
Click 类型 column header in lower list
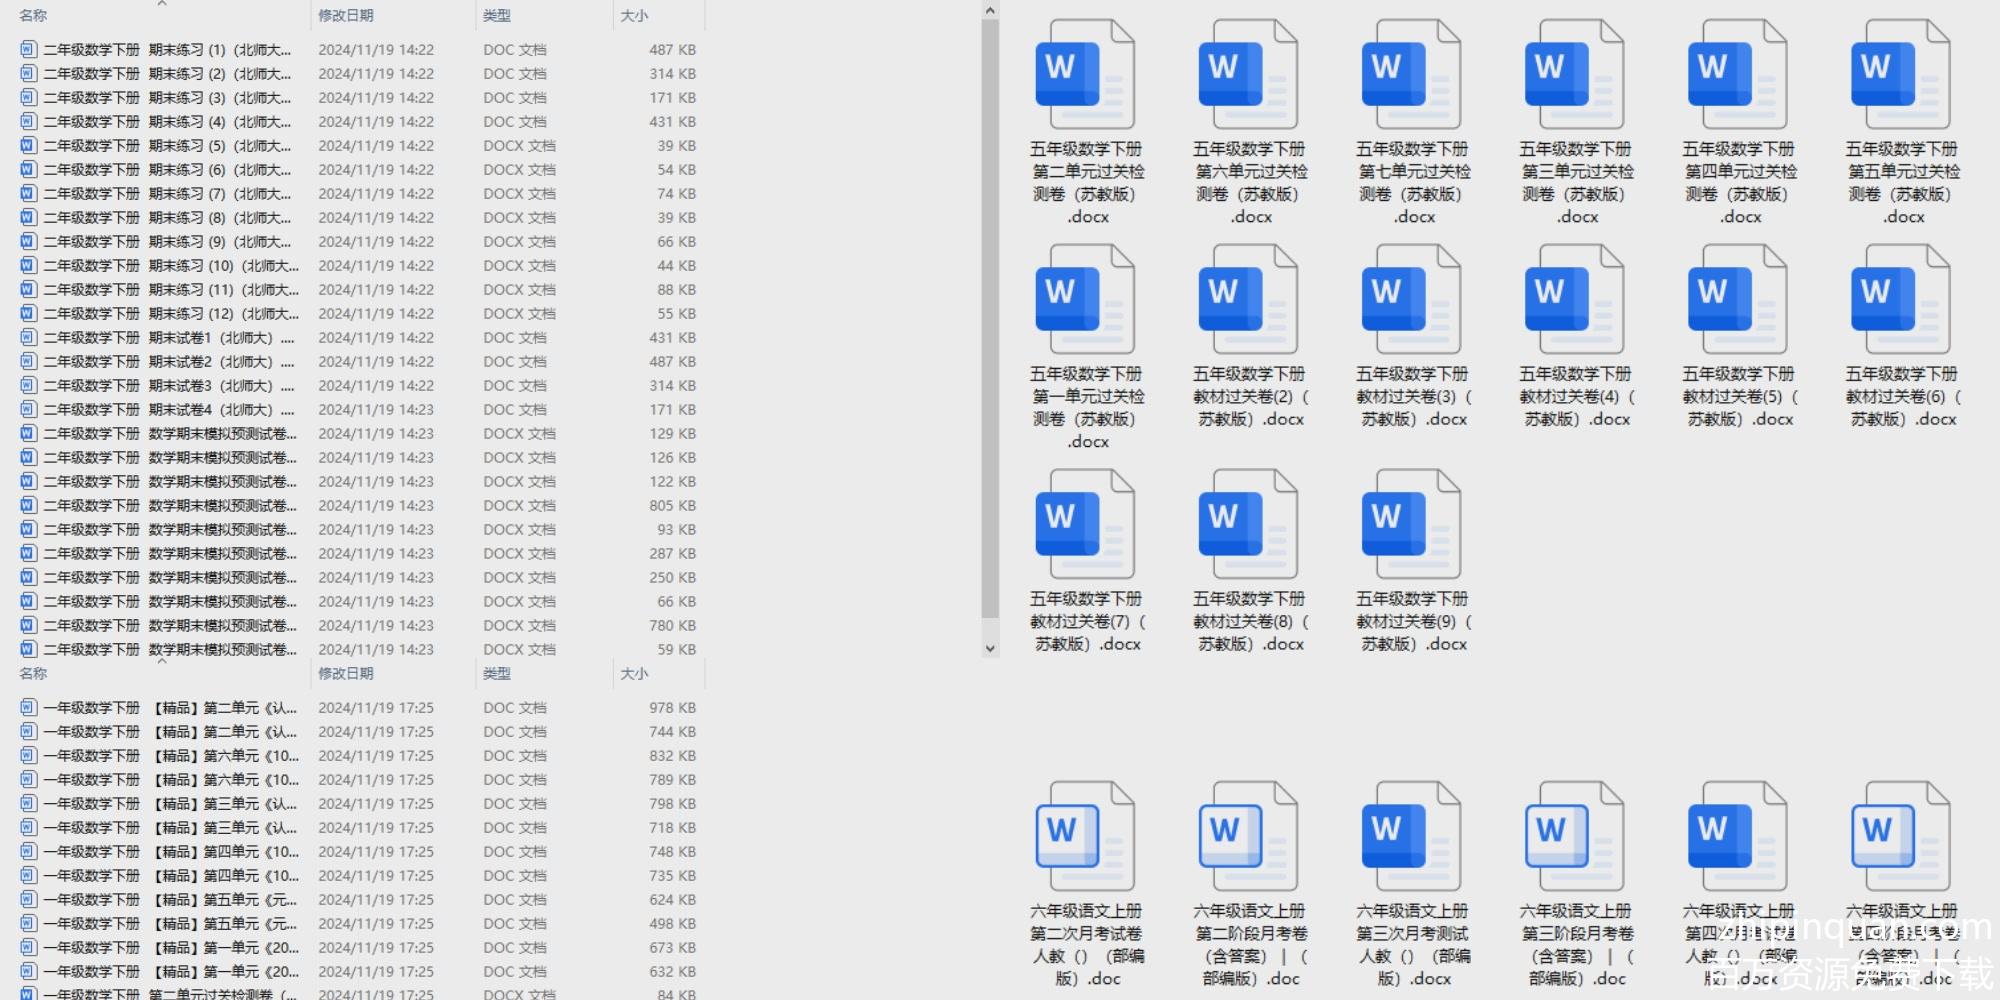[x=497, y=674]
